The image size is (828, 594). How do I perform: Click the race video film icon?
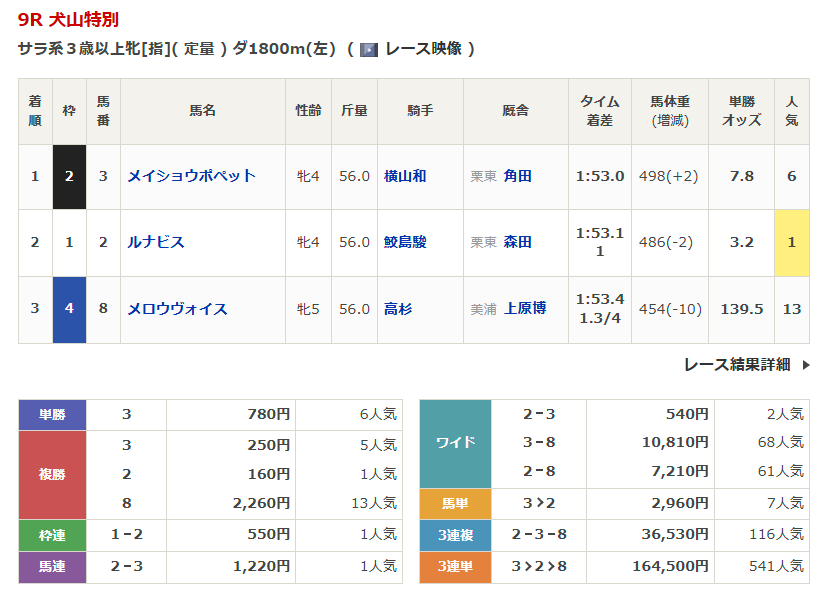click(x=369, y=49)
